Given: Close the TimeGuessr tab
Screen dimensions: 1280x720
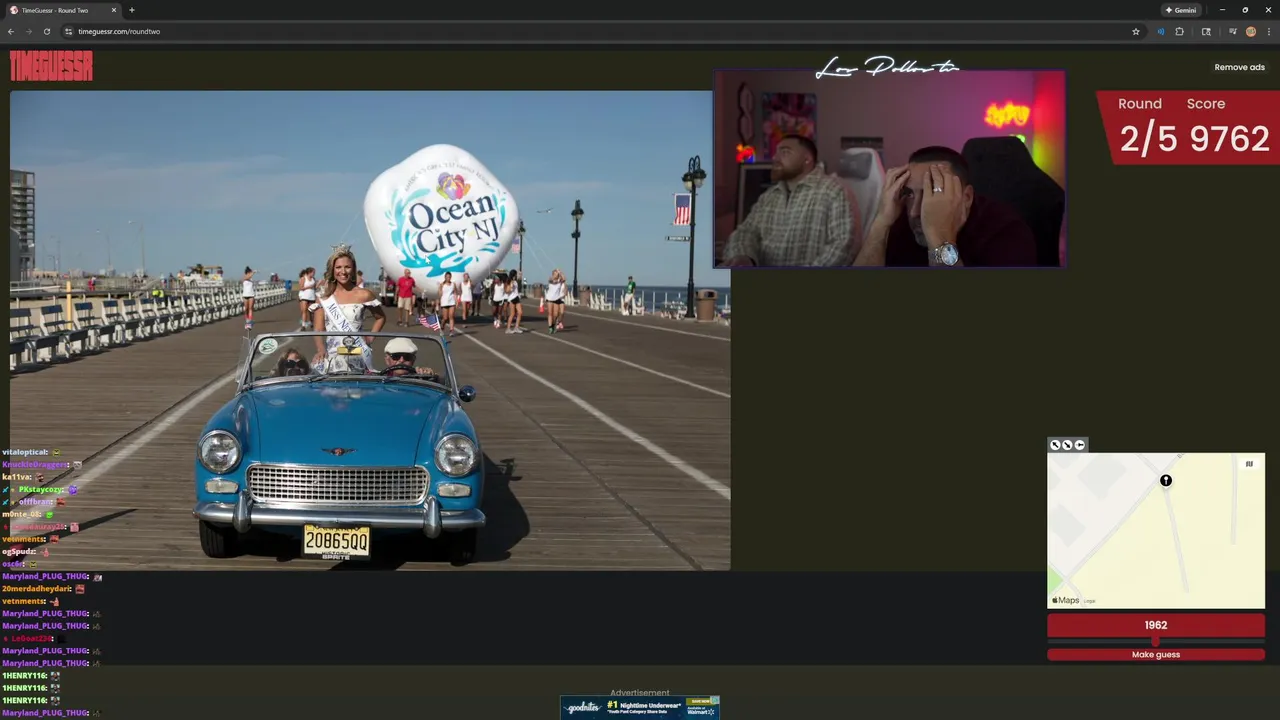Looking at the screenshot, I should tap(114, 10).
